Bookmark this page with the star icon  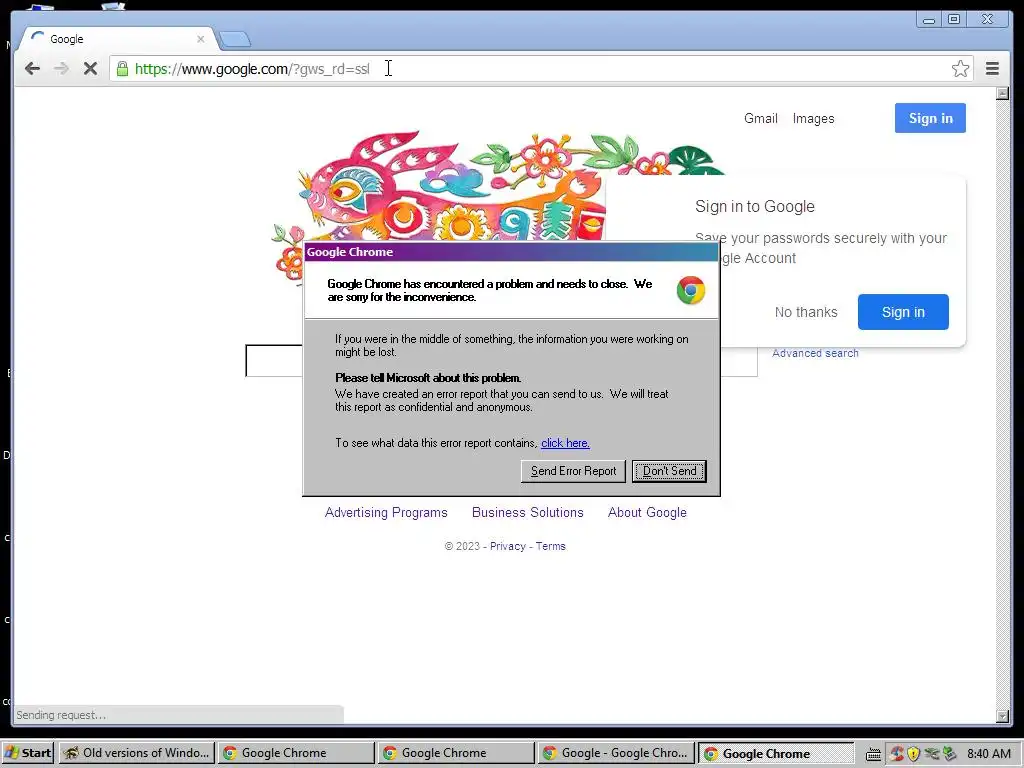click(x=960, y=69)
